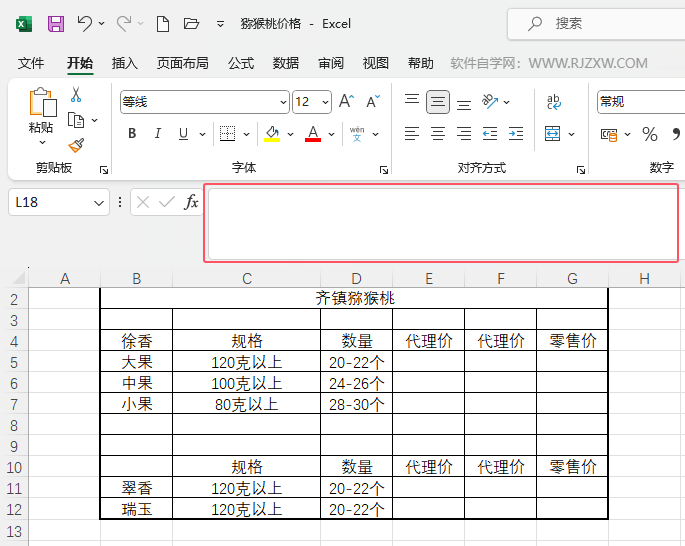Click inside the formula bar input
The height and width of the screenshot is (546, 685).
point(443,223)
